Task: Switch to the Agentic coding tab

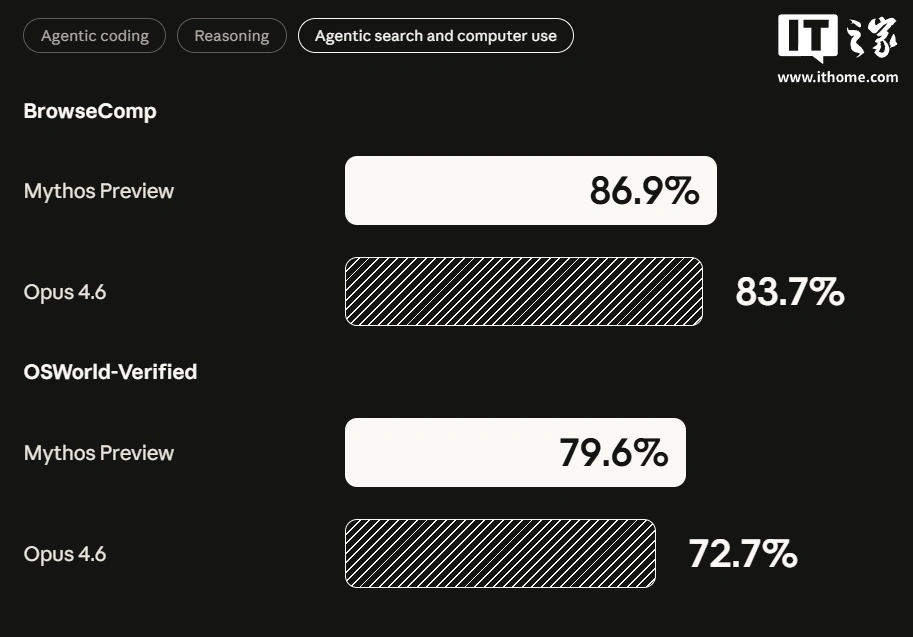Action: pyautogui.click(x=95, y=36)
